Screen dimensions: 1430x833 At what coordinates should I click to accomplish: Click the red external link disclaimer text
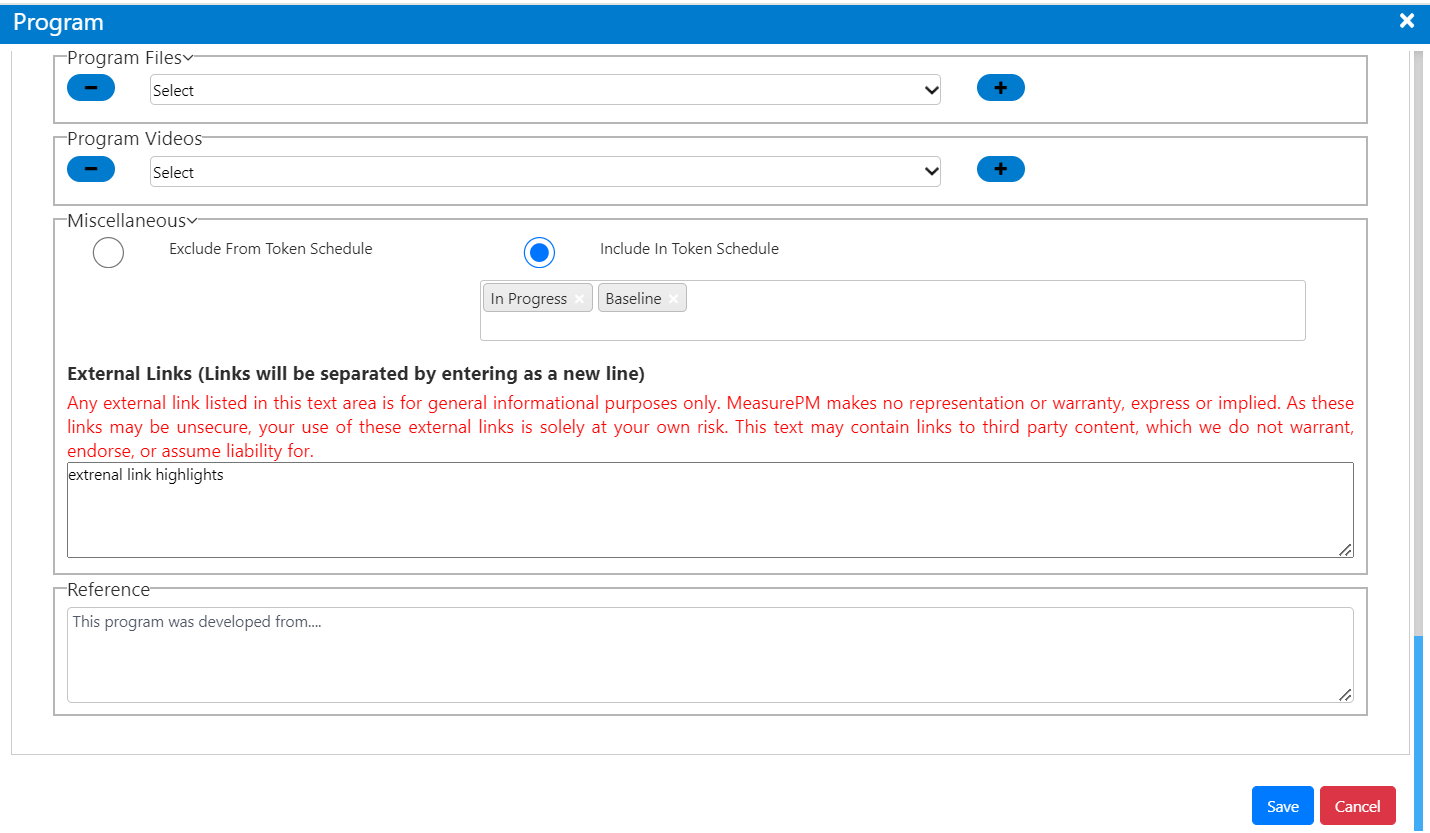710,428
